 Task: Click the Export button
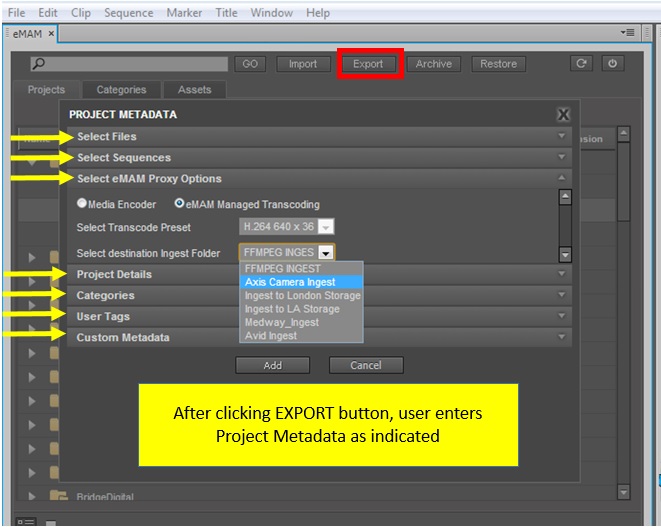point(368,64)
